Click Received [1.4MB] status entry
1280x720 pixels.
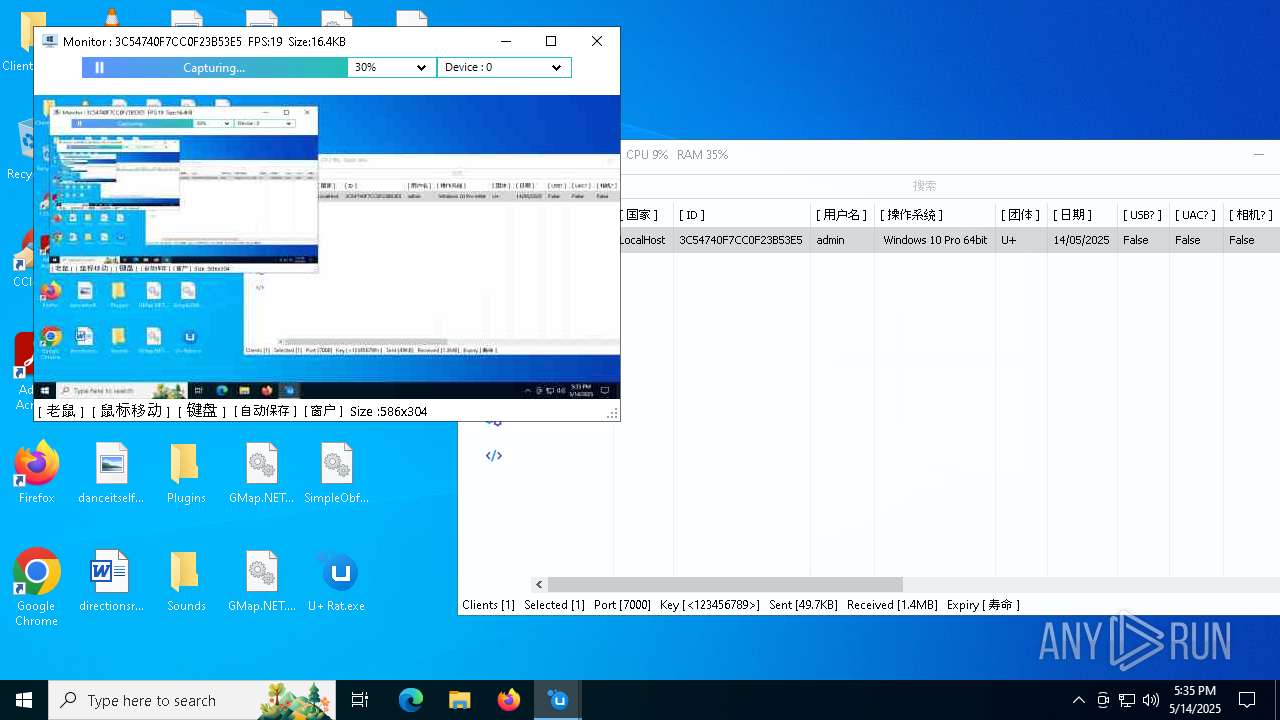892,605
